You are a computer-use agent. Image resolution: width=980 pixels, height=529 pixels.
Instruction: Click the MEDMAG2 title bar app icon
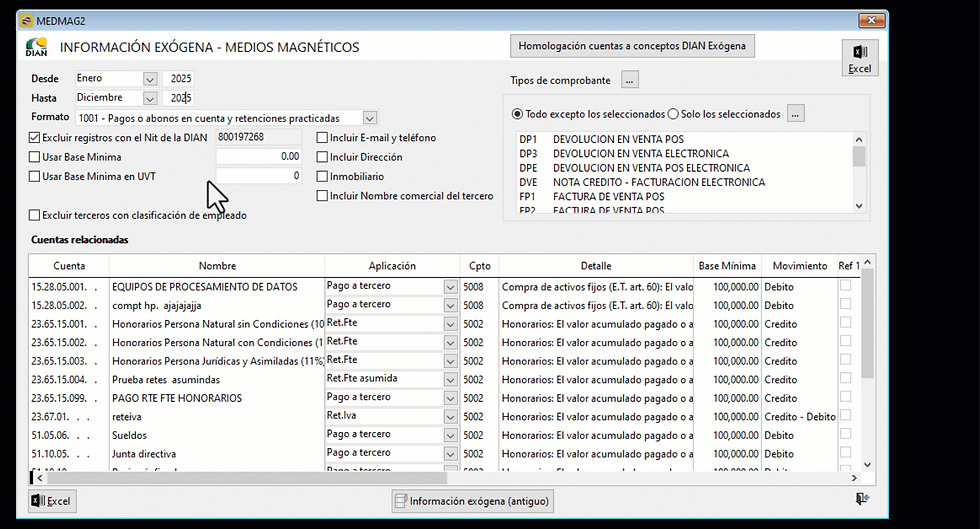tap(27, 21)
